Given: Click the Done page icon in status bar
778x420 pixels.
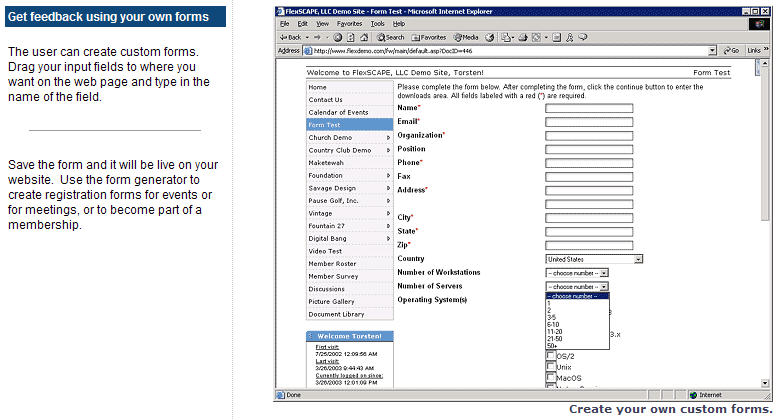Looking at the screenshot, I should [x=280, y=395].
